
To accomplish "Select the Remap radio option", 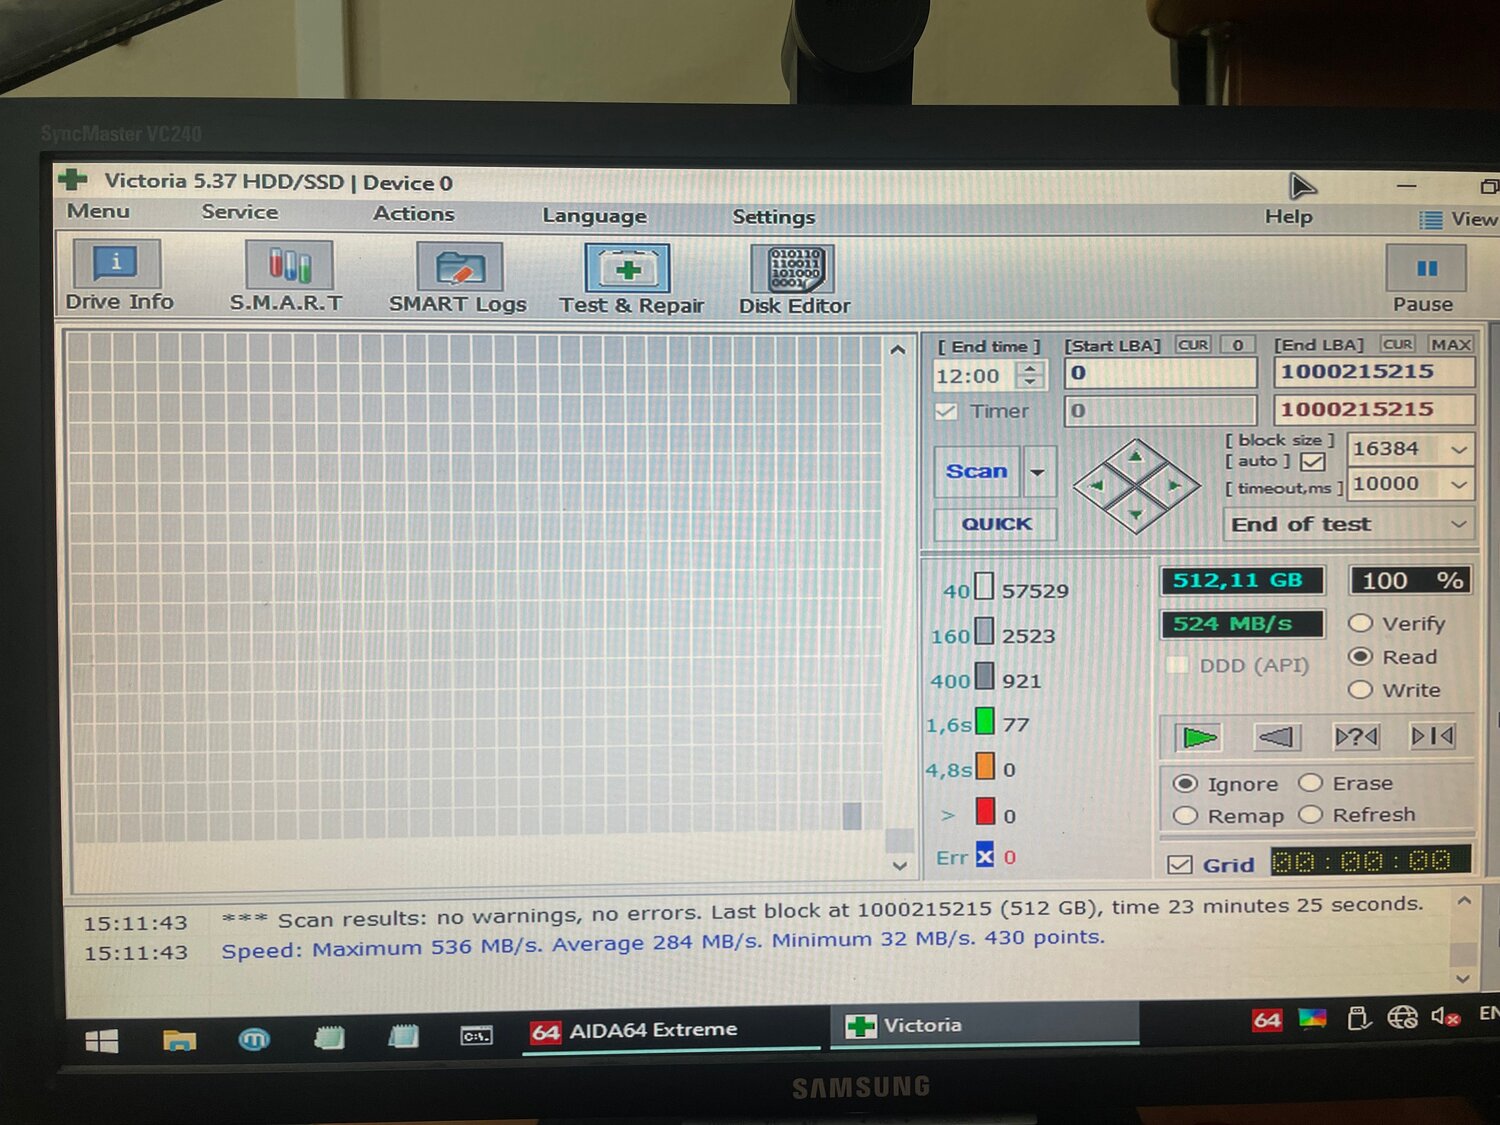I will (x=1185, y=816).
